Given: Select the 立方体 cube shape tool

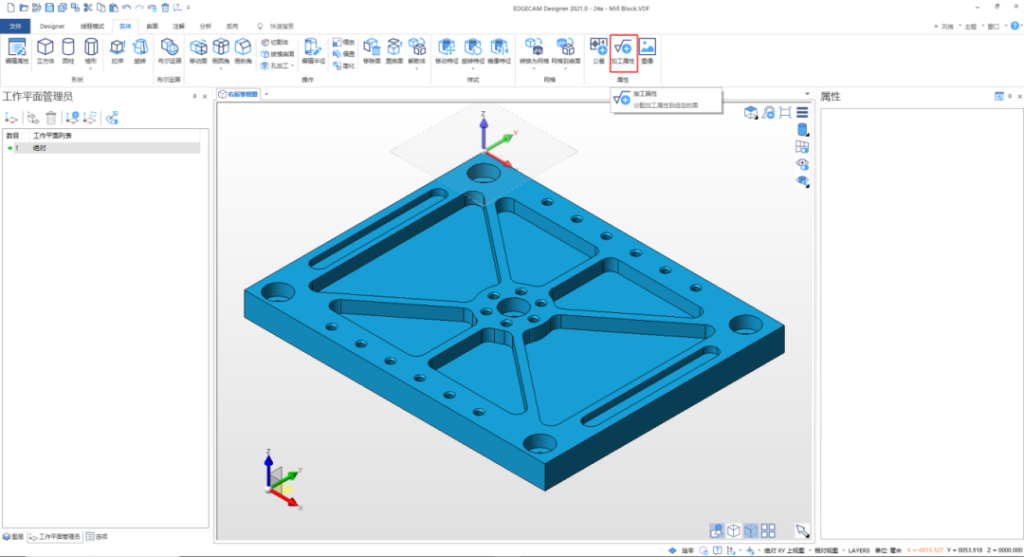Looking at the screenshot, I should coord(45,50).
